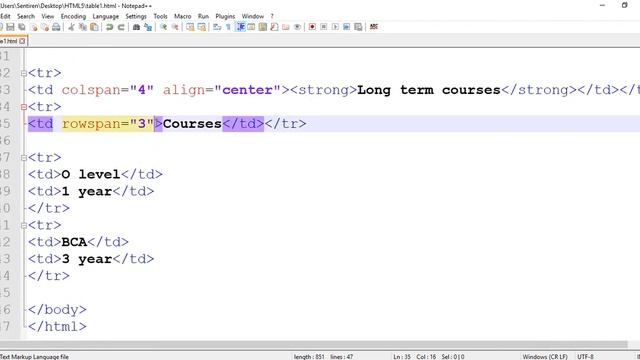
Task: Click the Copy toolbar icon
Action: [x=83, y=27]
